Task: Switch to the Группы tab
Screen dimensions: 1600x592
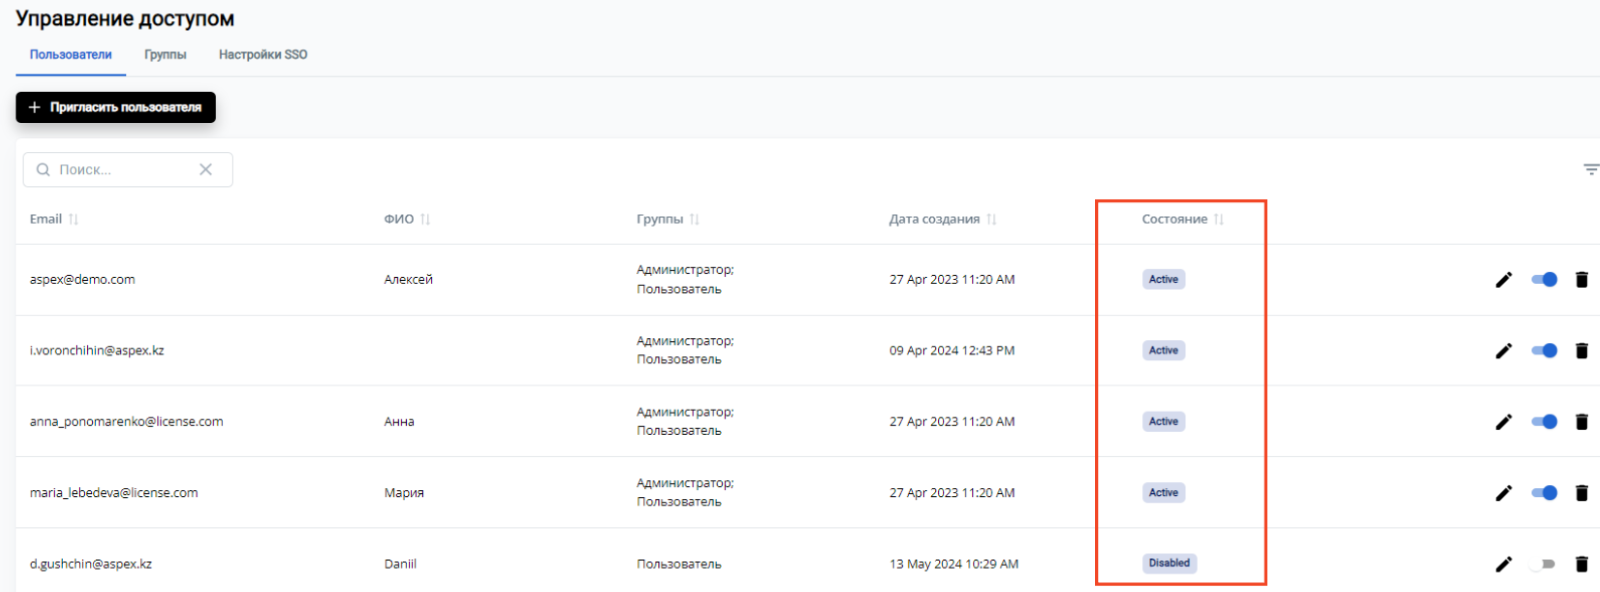Action: (x=165, y=55)
